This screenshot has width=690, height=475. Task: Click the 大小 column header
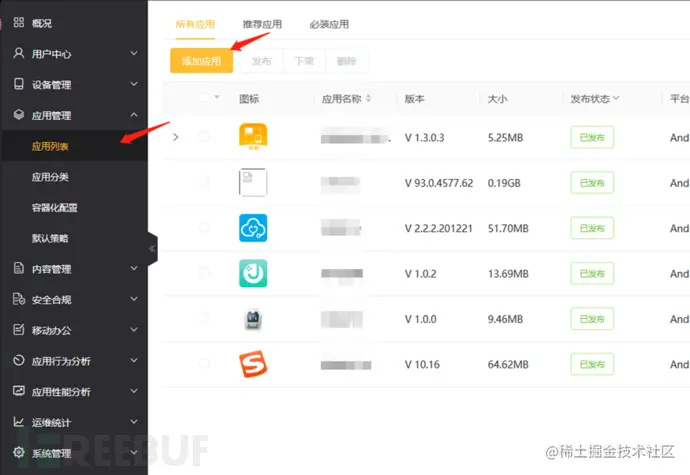[497, 99]
